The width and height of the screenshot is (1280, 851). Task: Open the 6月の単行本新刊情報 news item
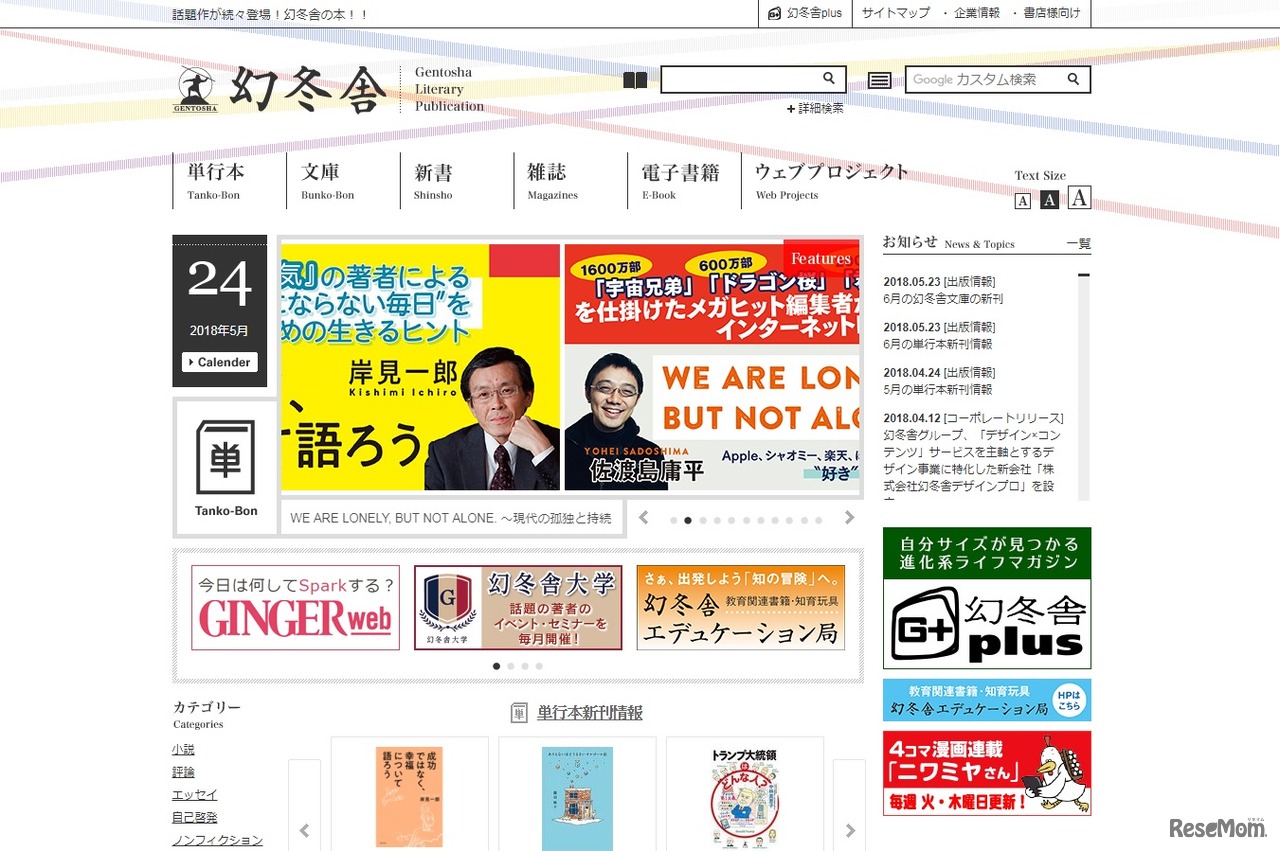pyautogui.click(x=938, y=344)
